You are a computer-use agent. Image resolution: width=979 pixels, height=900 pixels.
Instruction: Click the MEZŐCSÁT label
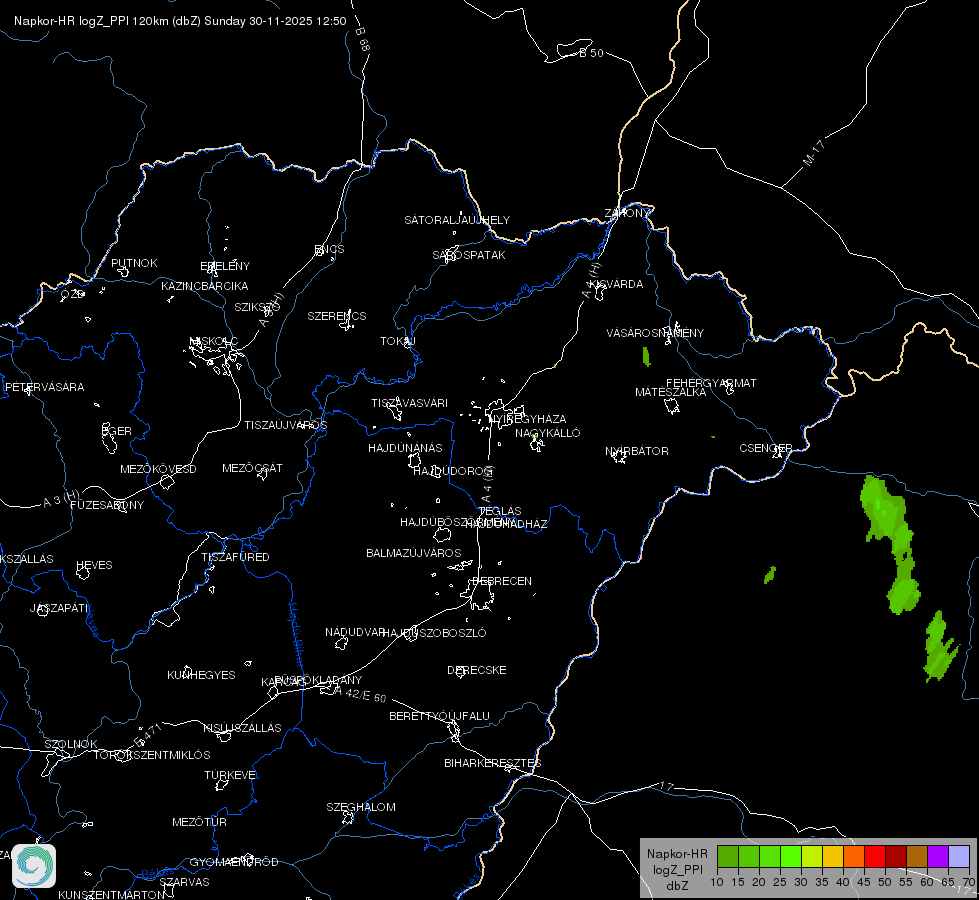pyautogui.click(x=252, y=468)
